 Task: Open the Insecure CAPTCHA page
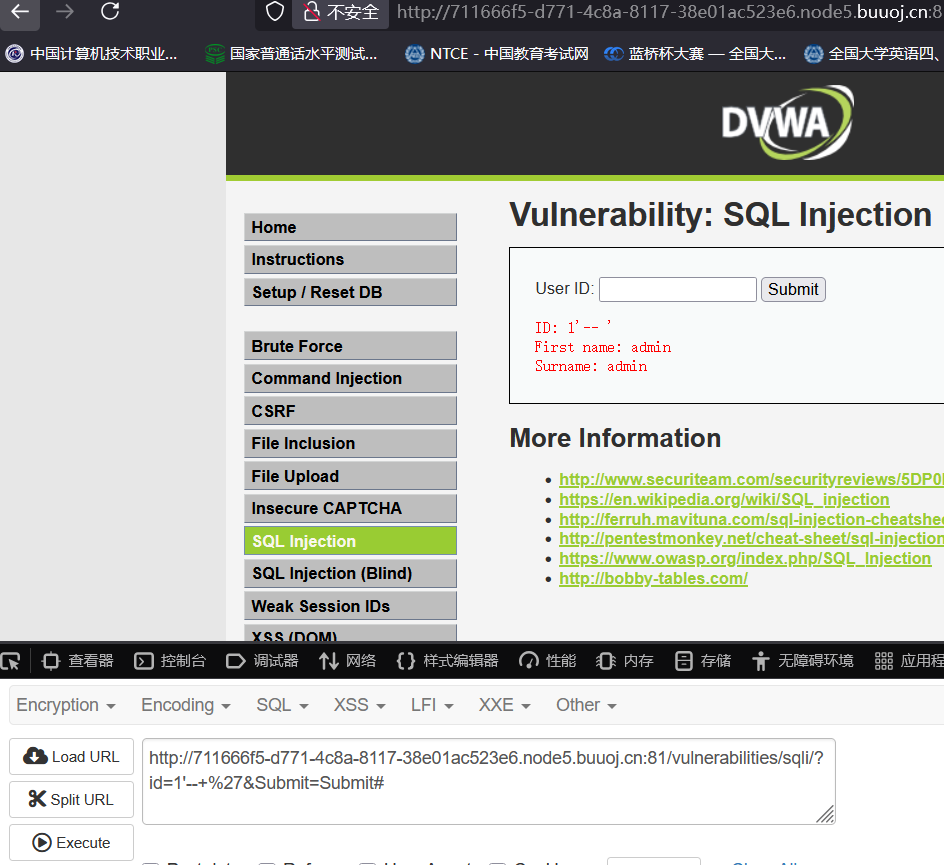coord(350,508)
